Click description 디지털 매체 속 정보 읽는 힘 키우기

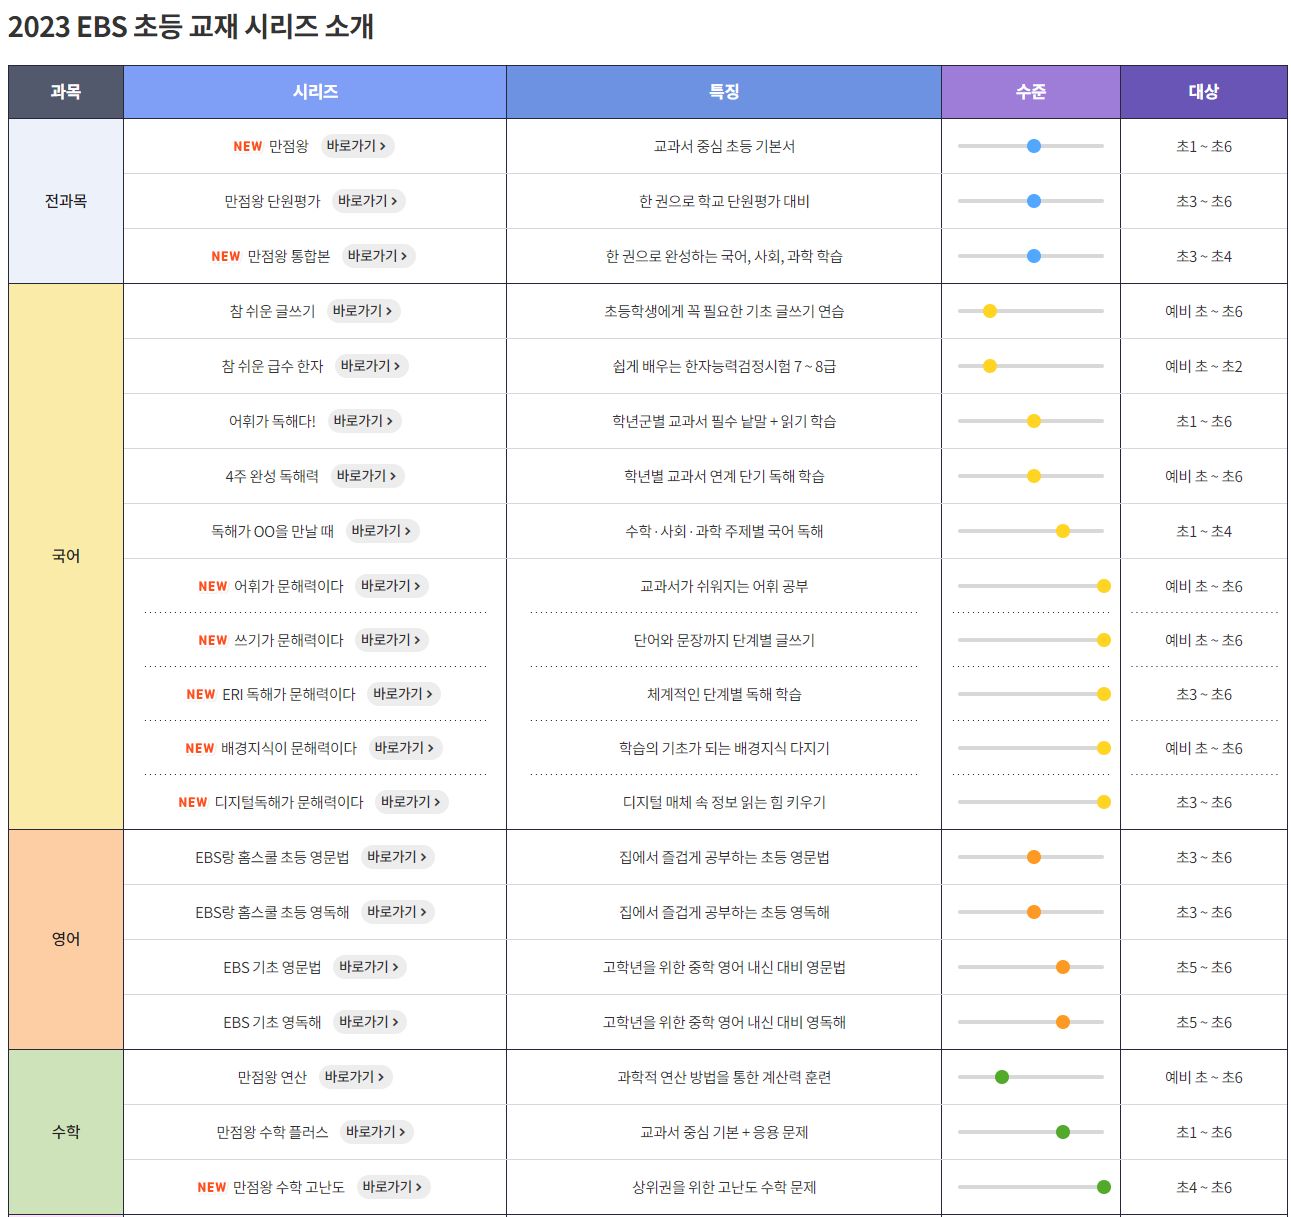tap(724, 802)
